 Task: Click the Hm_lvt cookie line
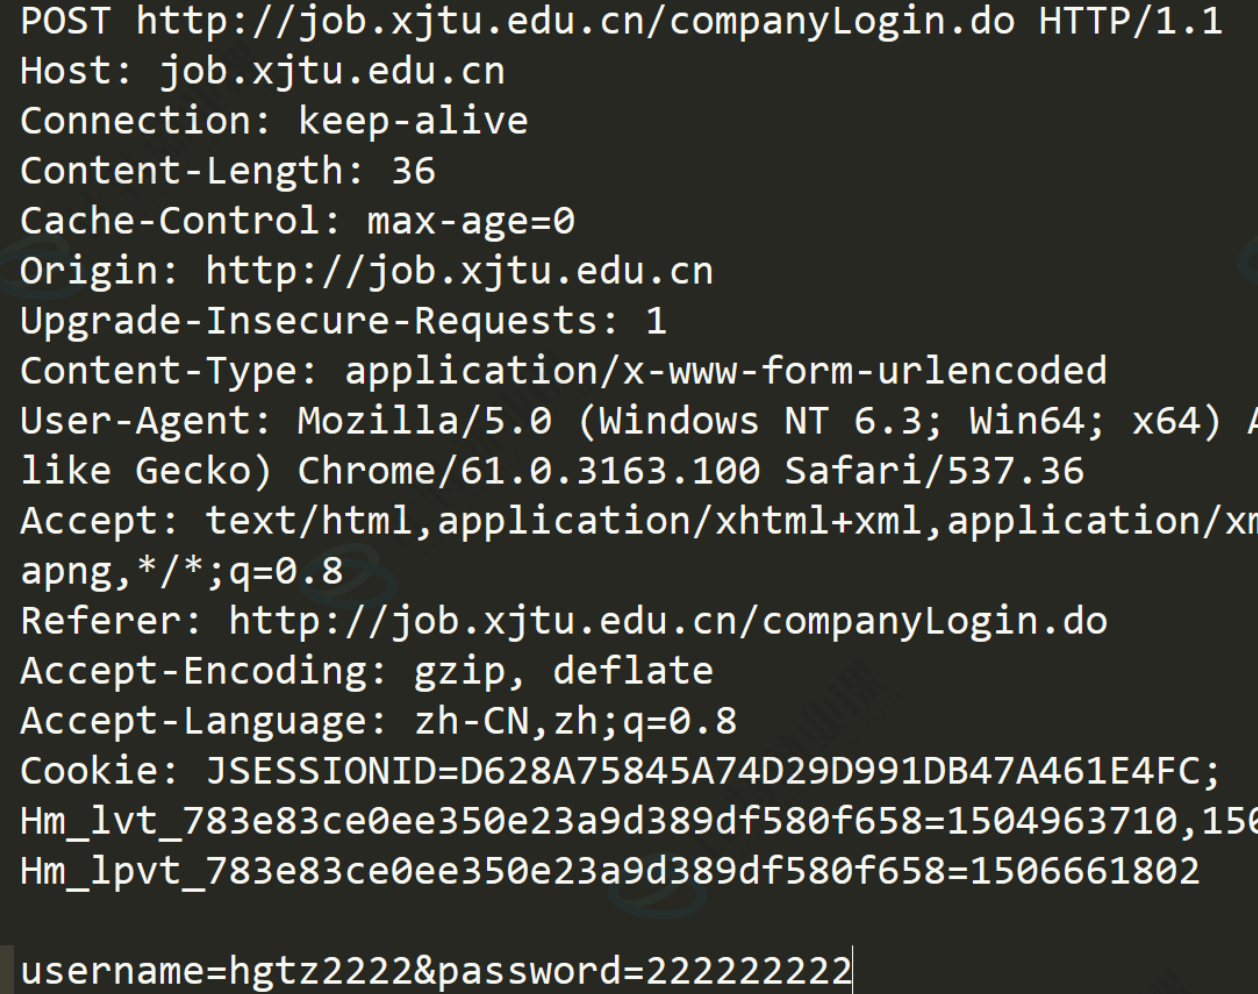[639, 821]
